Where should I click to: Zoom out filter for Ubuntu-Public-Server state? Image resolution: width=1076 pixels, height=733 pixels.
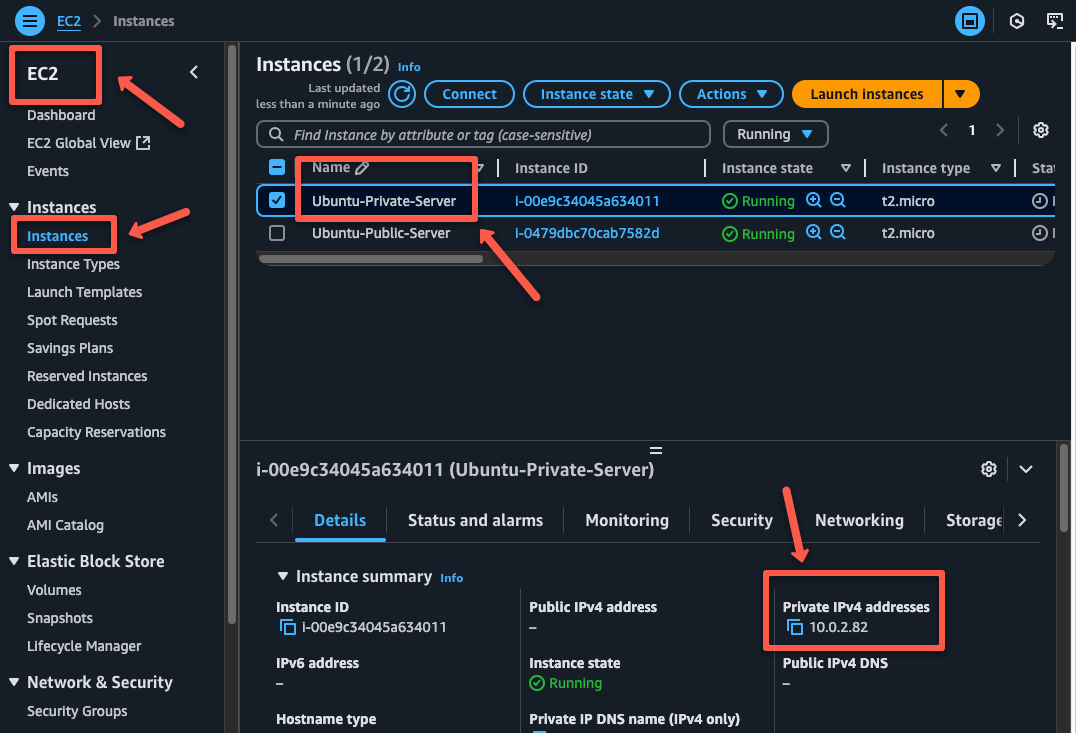pyautogui.click(x=837, y=232)
